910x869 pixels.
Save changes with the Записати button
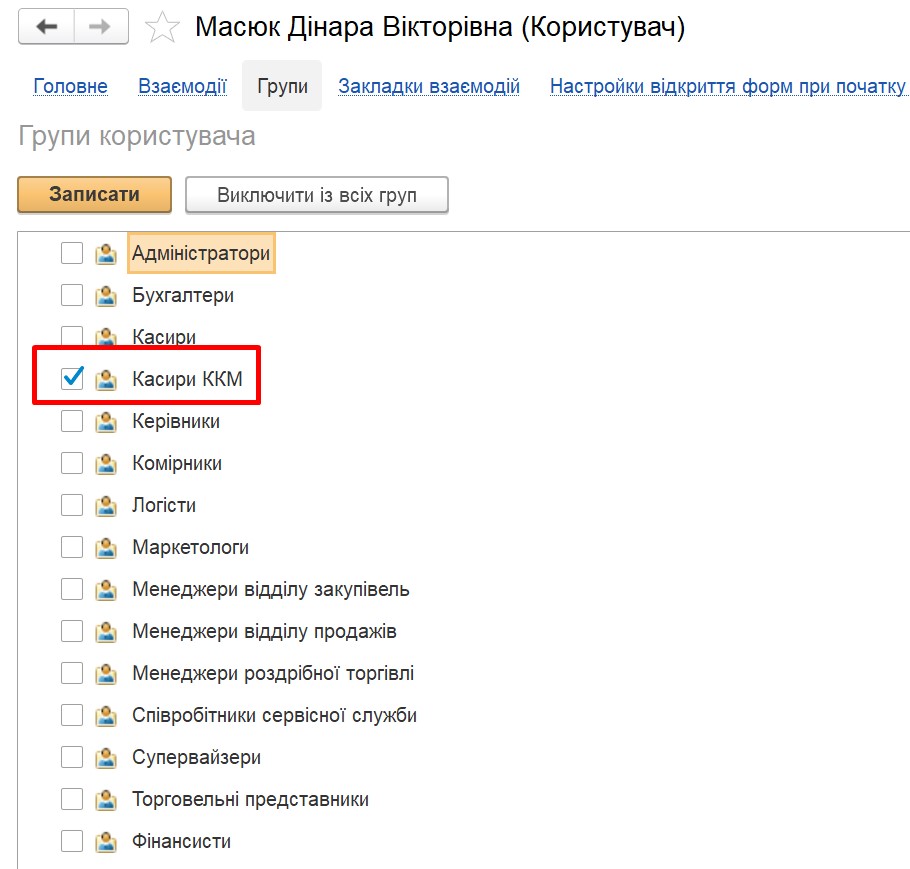click(95, 194)
